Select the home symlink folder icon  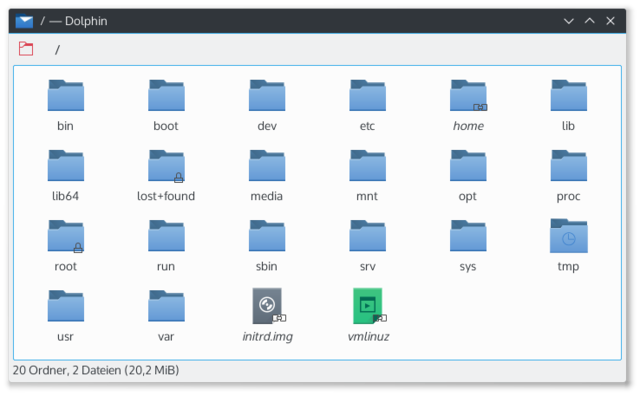click(468, 96)
